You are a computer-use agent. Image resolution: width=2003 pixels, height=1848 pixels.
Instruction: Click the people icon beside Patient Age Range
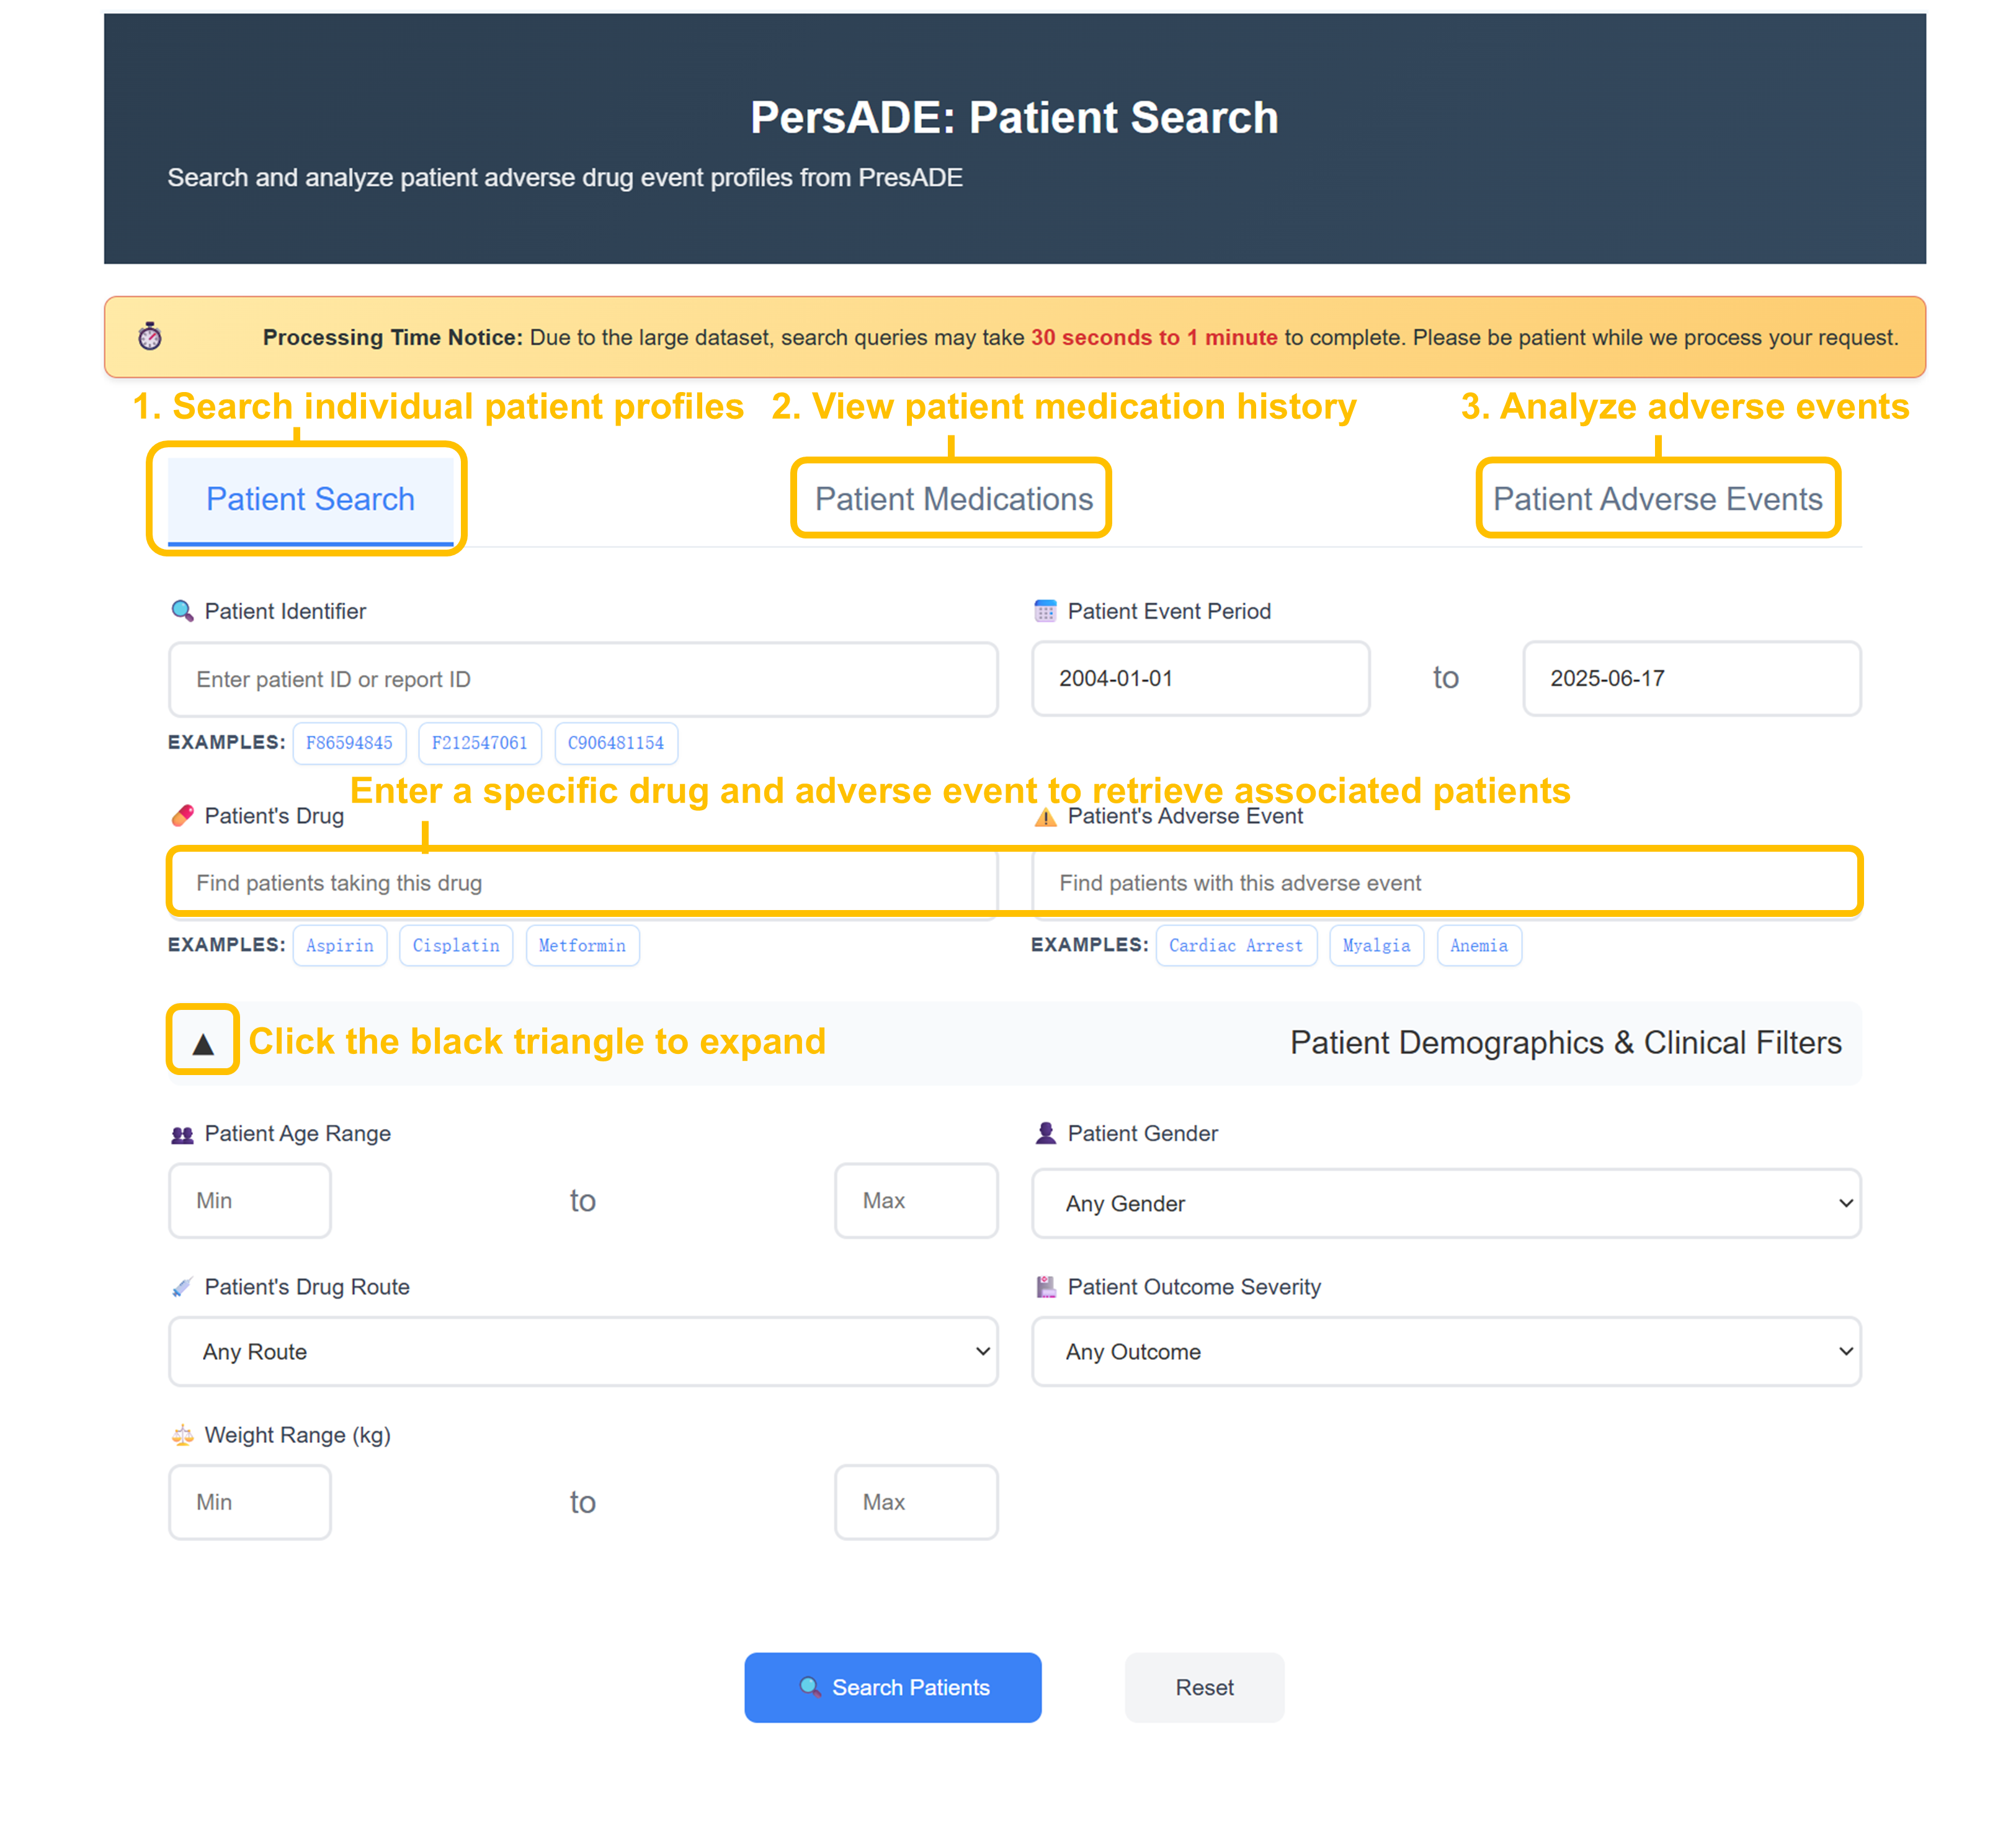pyautogui.click(x=182, y=1134)
